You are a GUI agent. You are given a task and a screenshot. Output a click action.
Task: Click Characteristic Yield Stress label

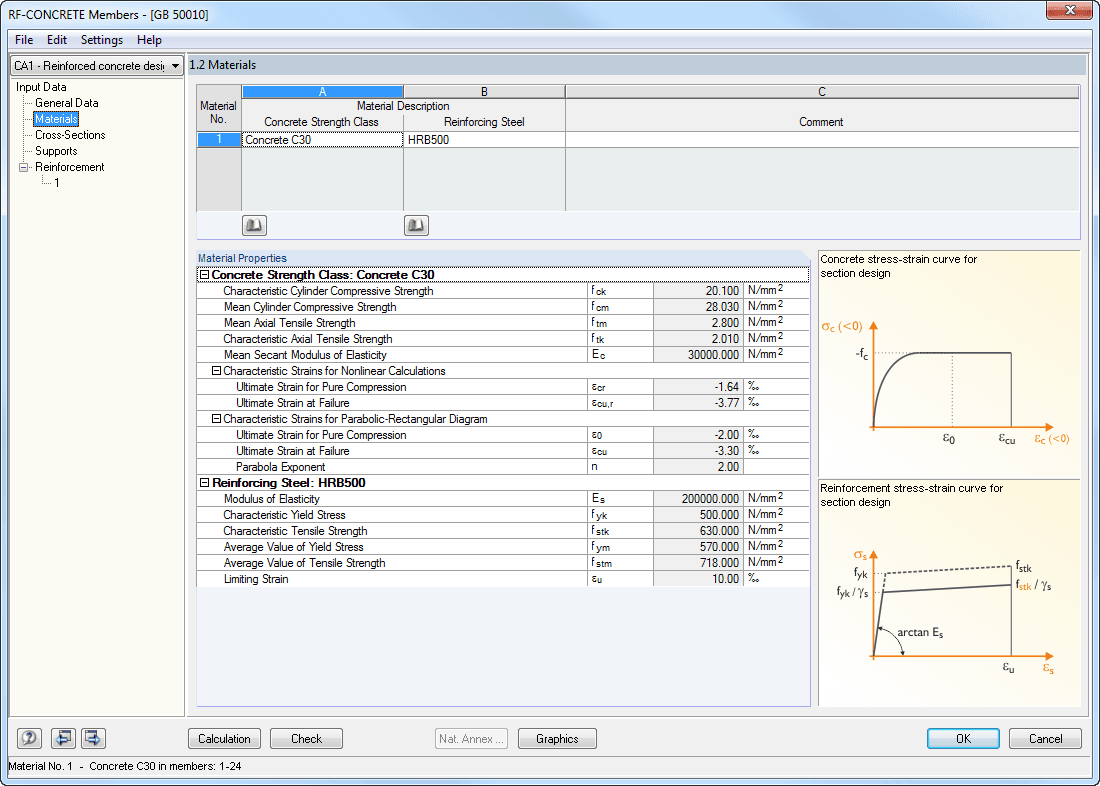pyautogui.click(x=284, y=515)
